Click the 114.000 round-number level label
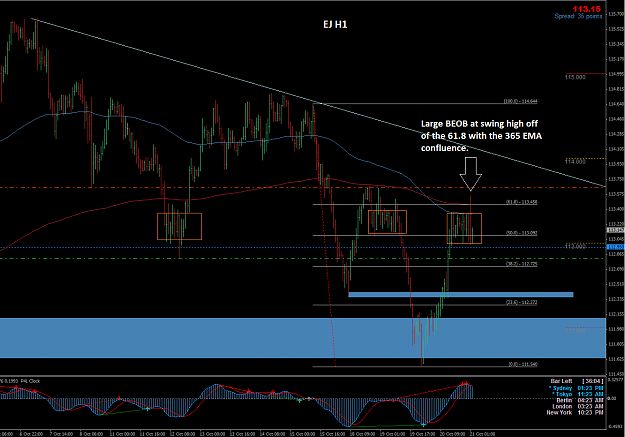This screenshot has height=437, width=625. click(575, 161)
